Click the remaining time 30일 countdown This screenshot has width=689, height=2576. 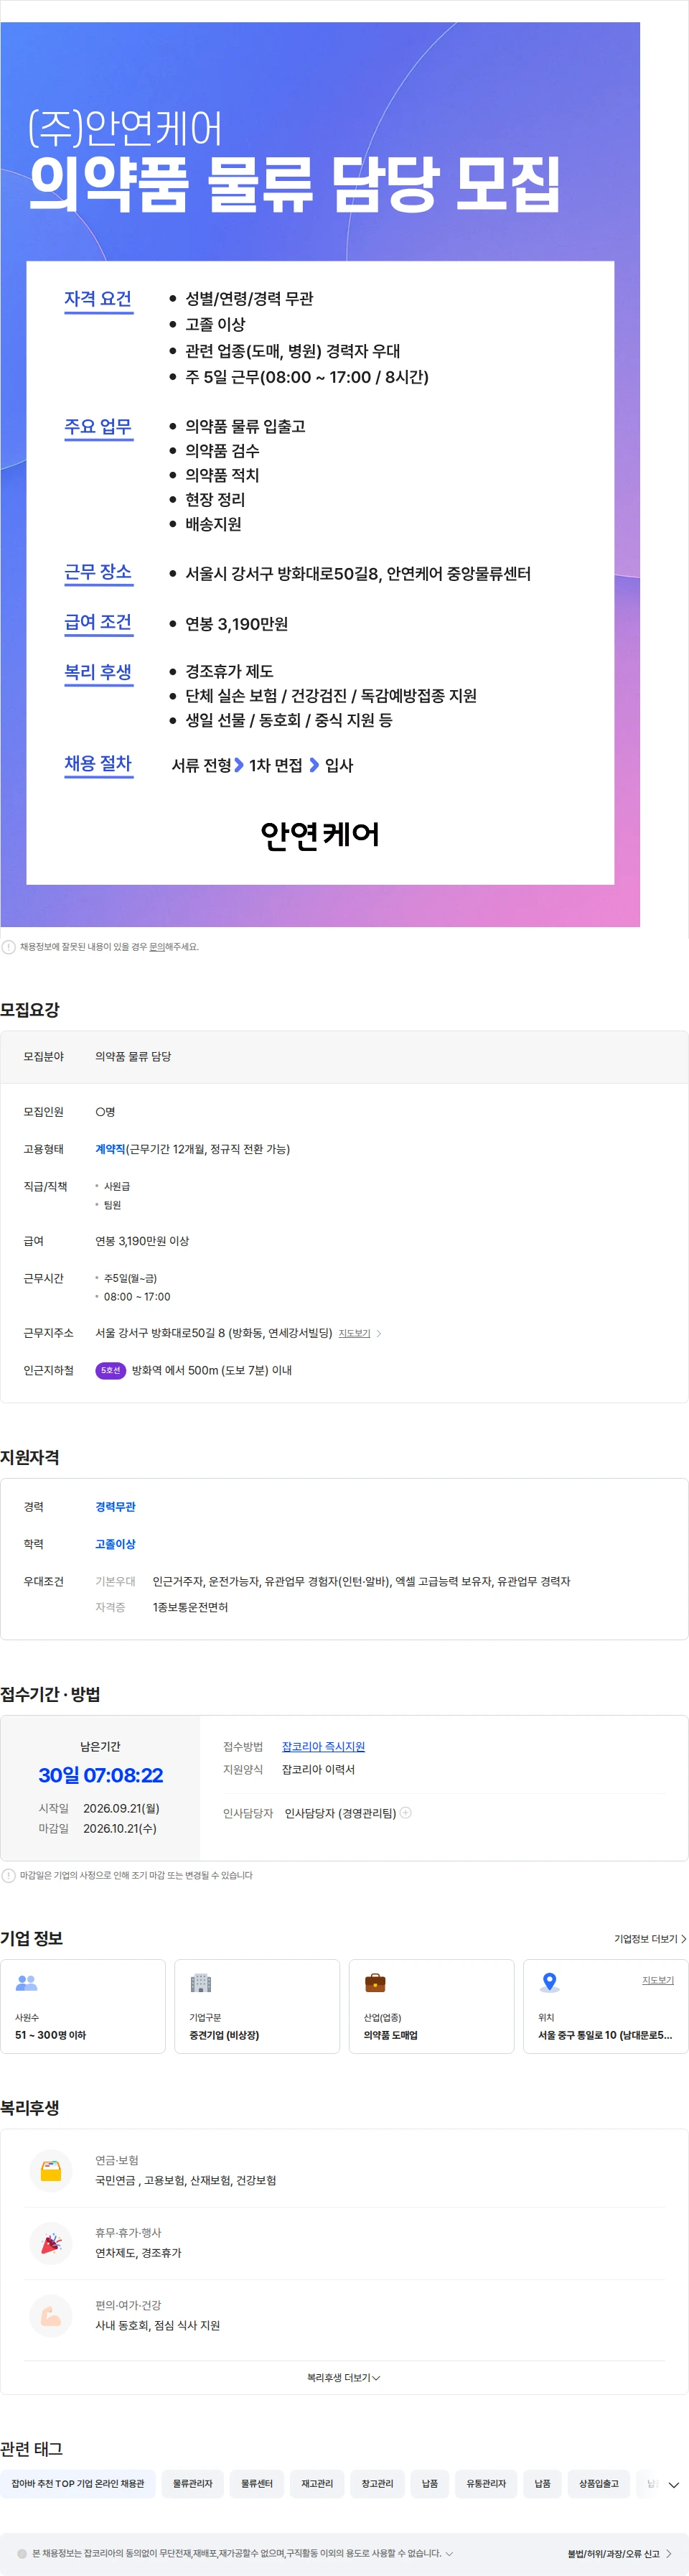(100, 1775)
